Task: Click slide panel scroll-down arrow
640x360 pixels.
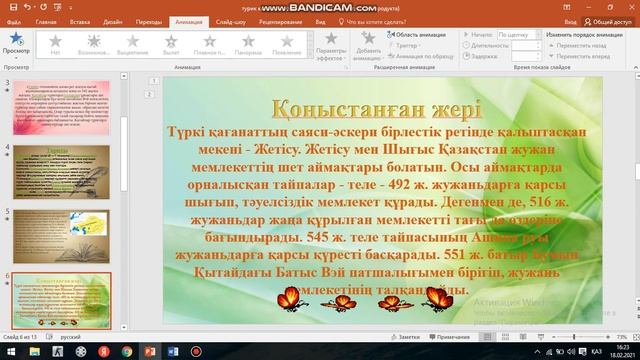Action: click(x=124, y=327)
